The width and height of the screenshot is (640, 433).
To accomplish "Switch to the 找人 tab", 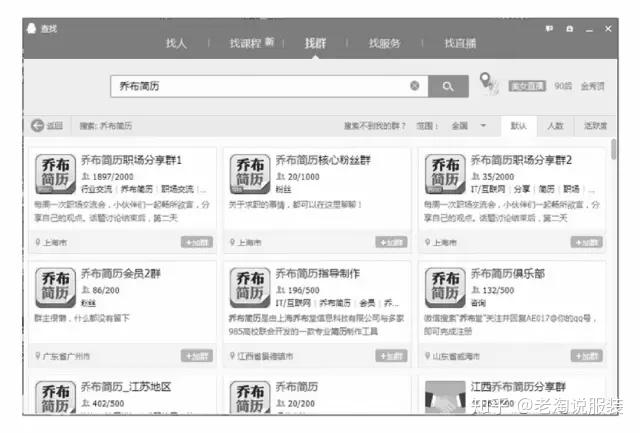I will pyautogui.click(x=176, y=43).
